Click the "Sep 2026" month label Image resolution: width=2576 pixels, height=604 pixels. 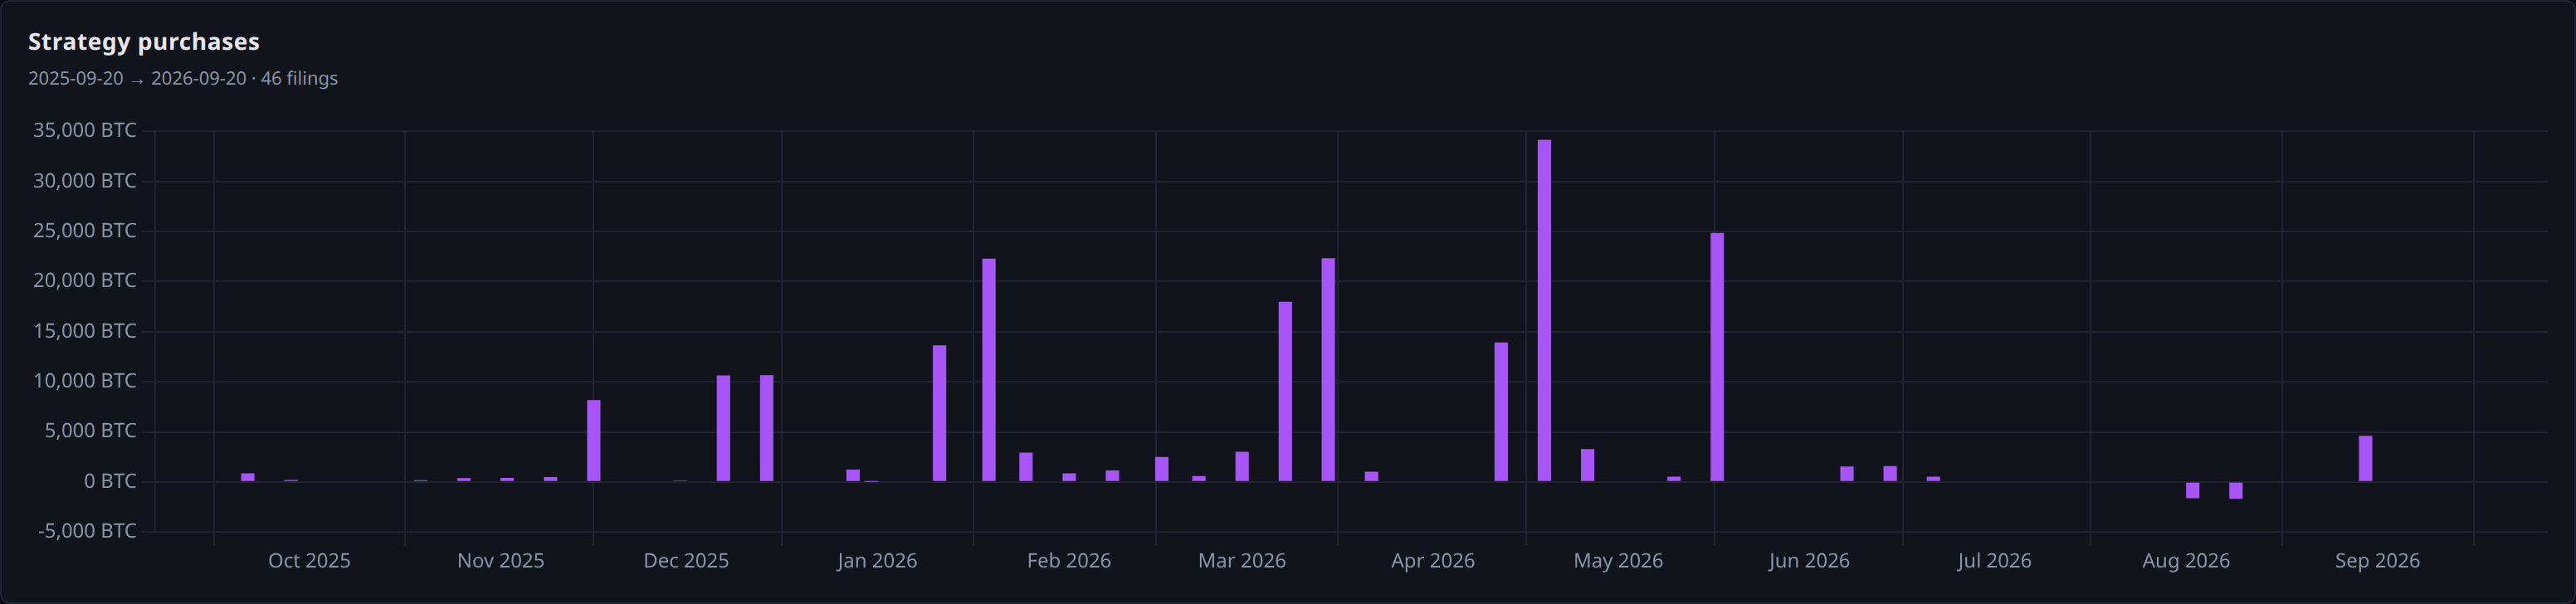point(2377,560)
